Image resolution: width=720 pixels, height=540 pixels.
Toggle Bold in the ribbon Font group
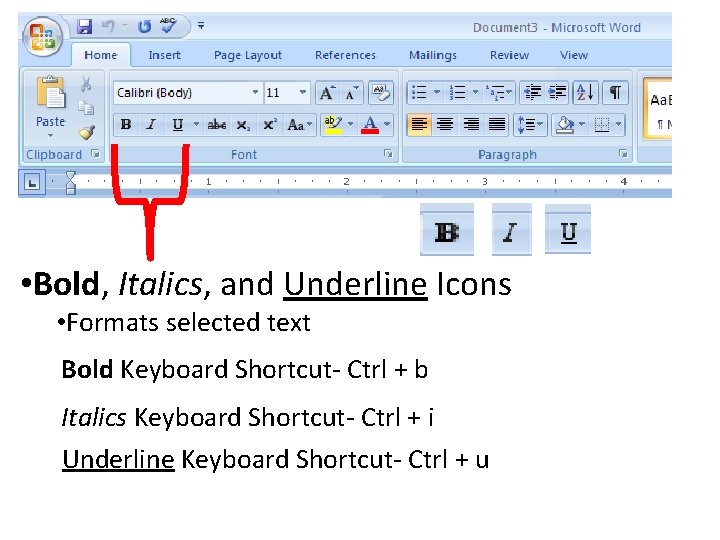(x=126, y=124)
